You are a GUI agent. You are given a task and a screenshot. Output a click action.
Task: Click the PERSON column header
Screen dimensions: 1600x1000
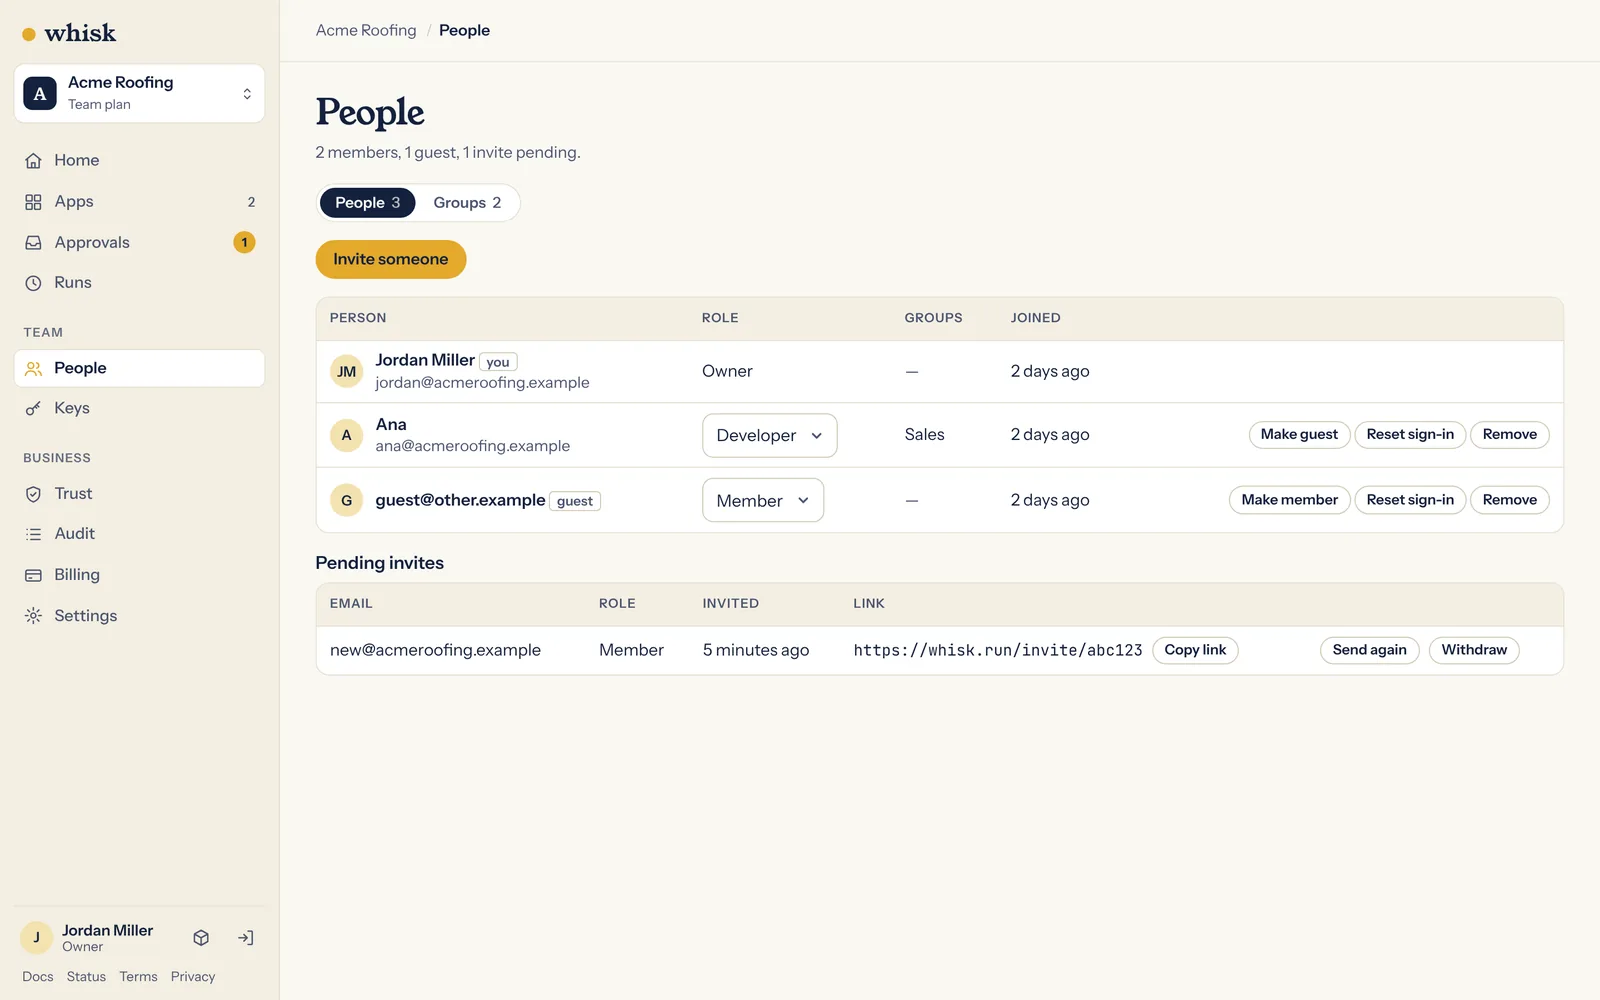358,318
